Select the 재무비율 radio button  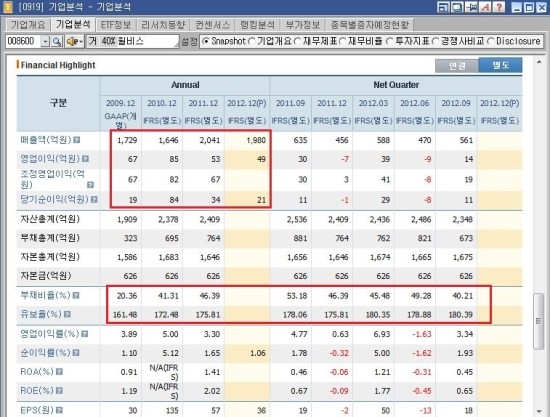(343, 41)
